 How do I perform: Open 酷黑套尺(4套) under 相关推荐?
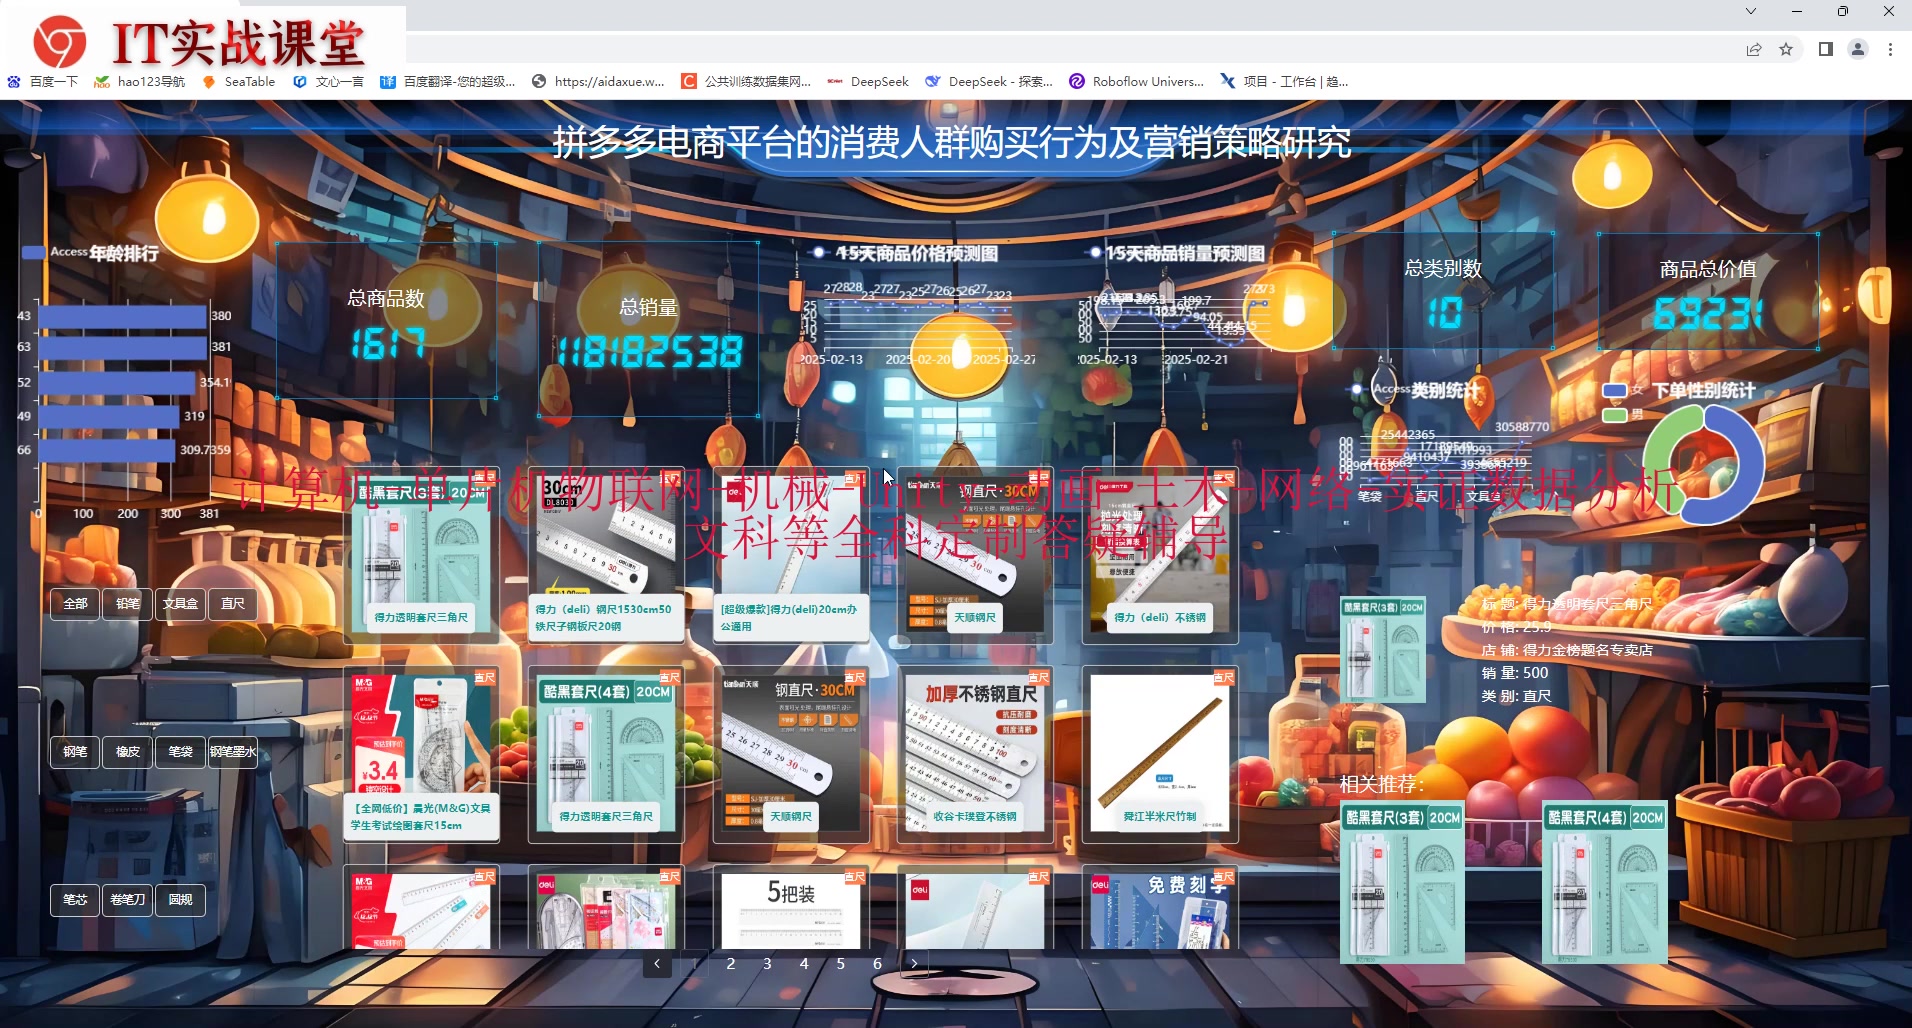coord(1604,882)
